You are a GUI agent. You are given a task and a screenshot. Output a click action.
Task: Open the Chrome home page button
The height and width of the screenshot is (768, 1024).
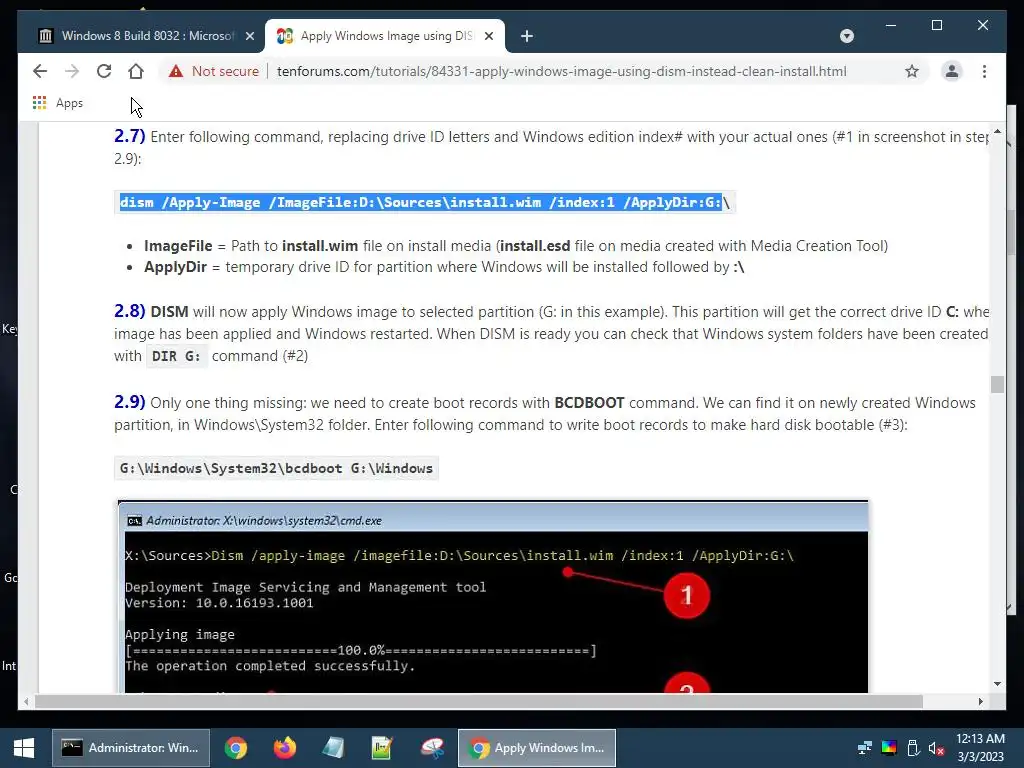[136, 71]
